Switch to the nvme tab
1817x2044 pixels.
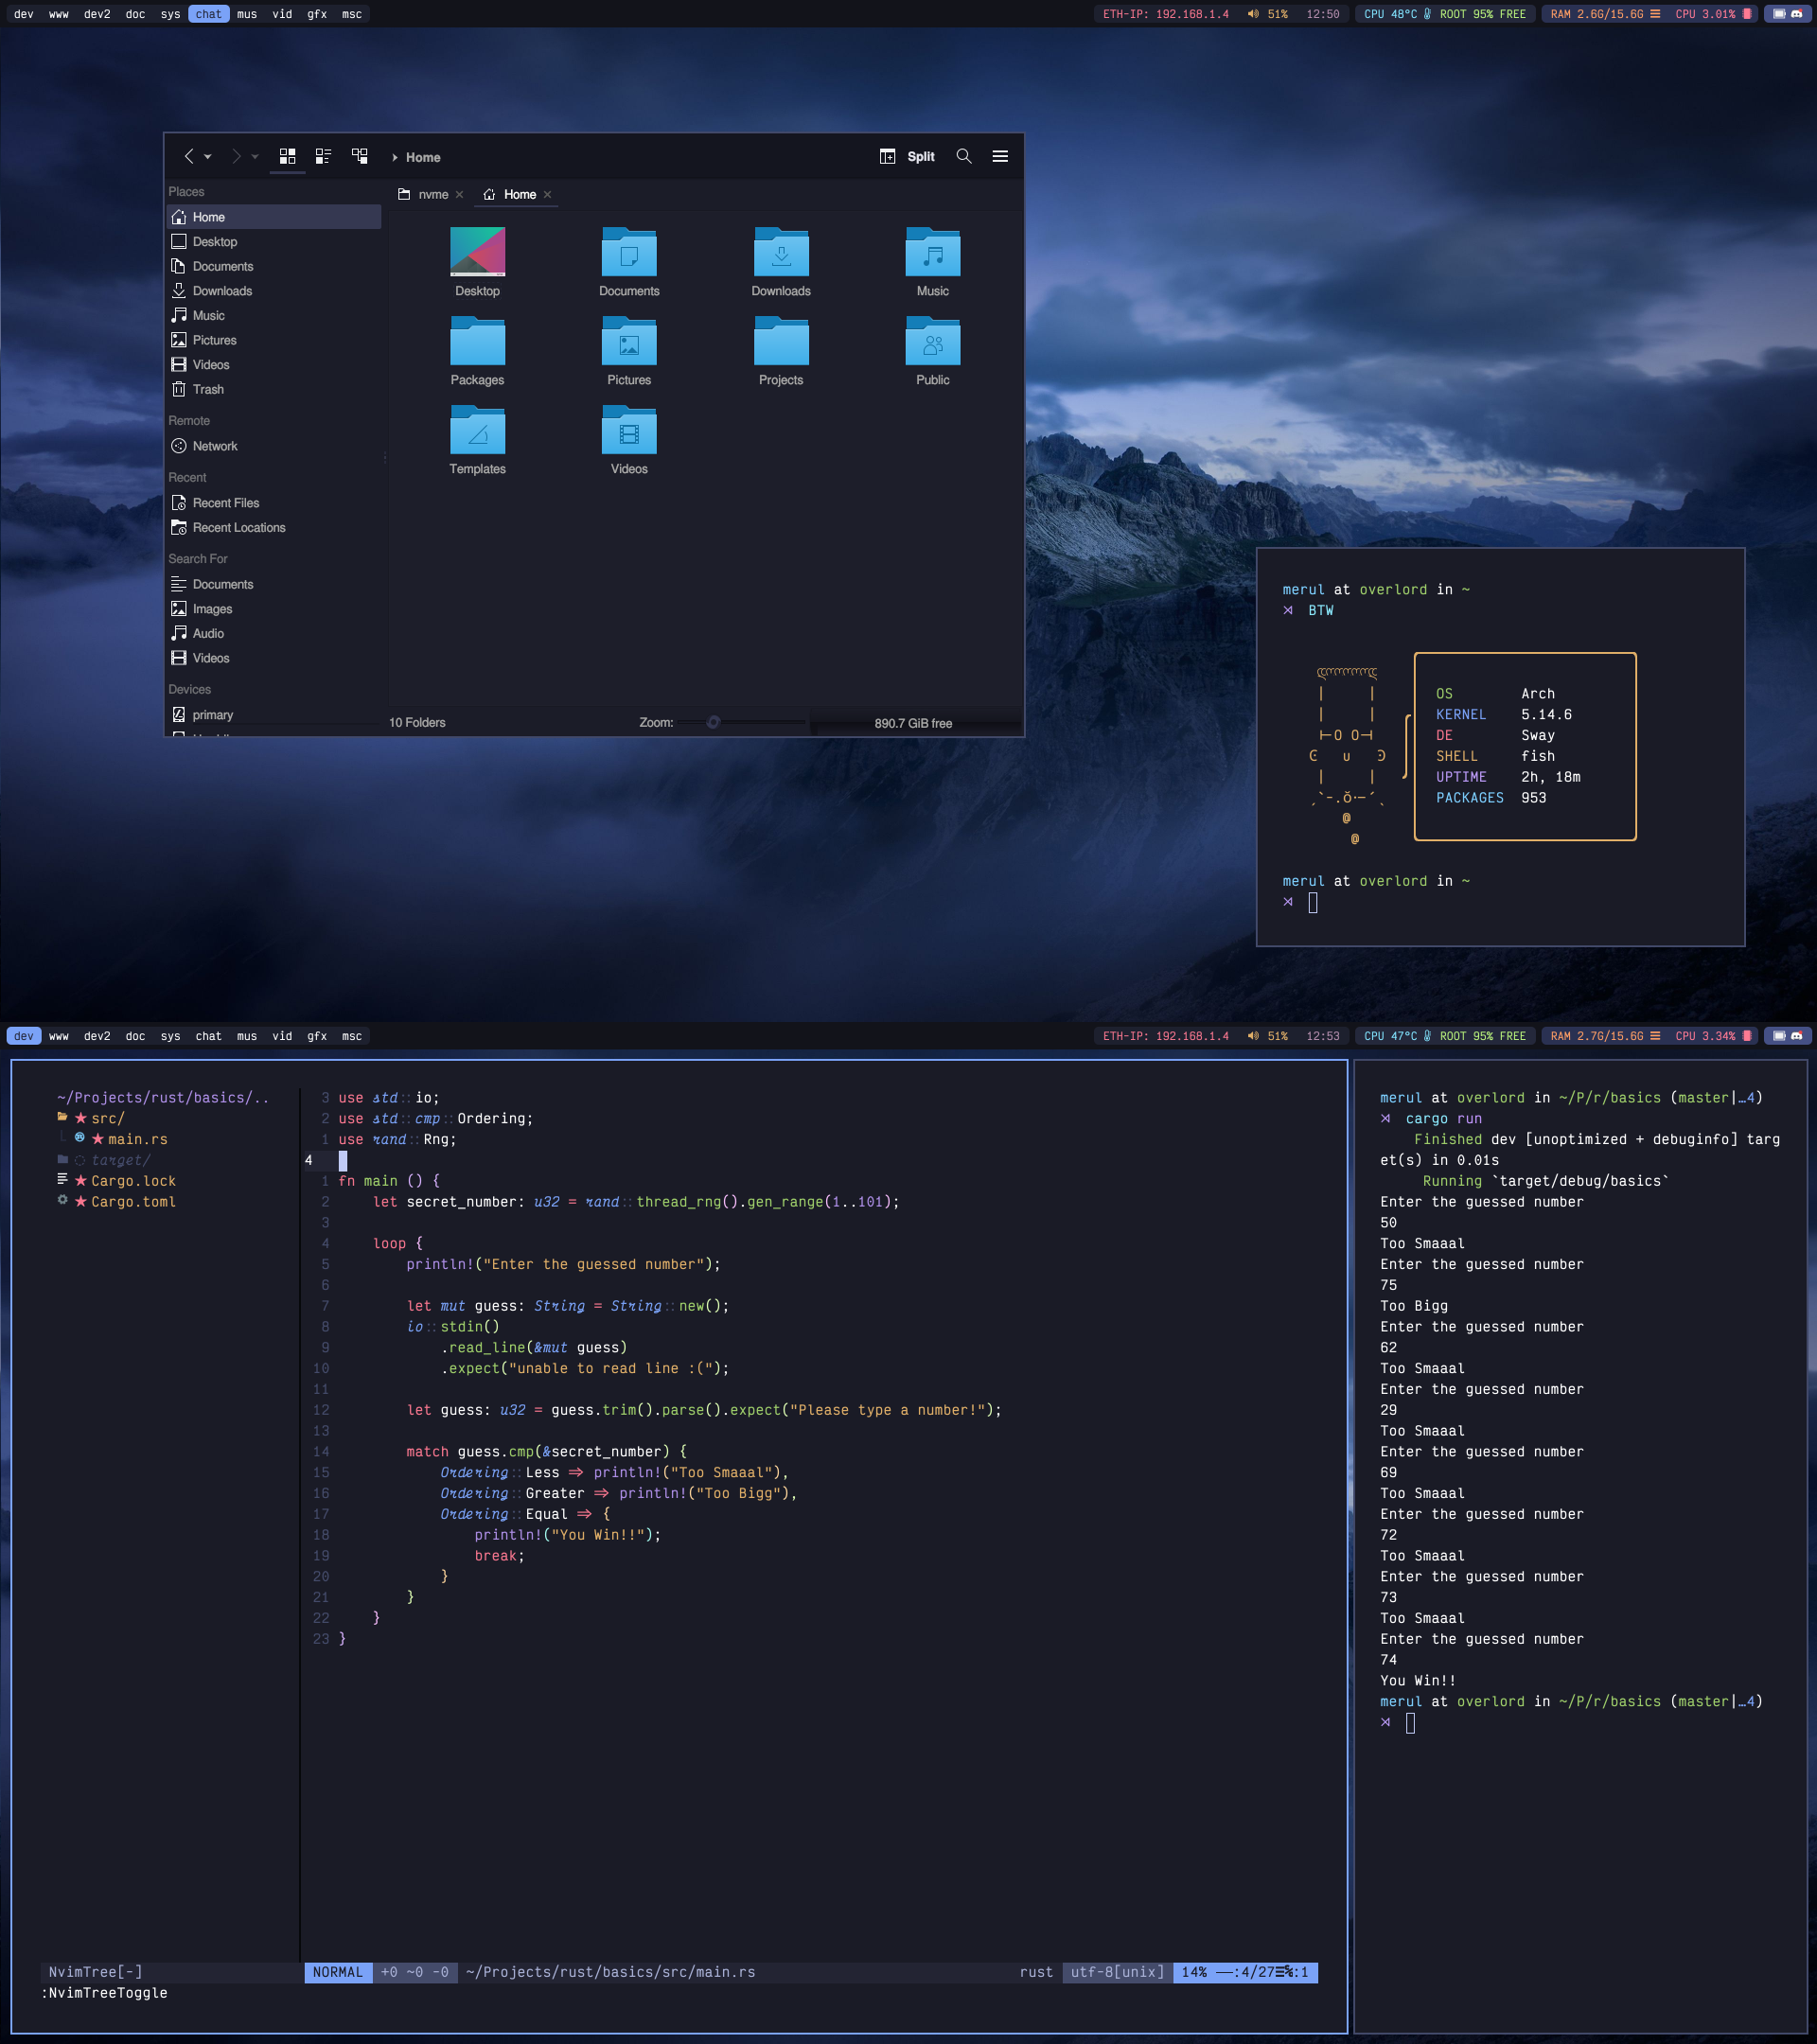tap(432, 194)
